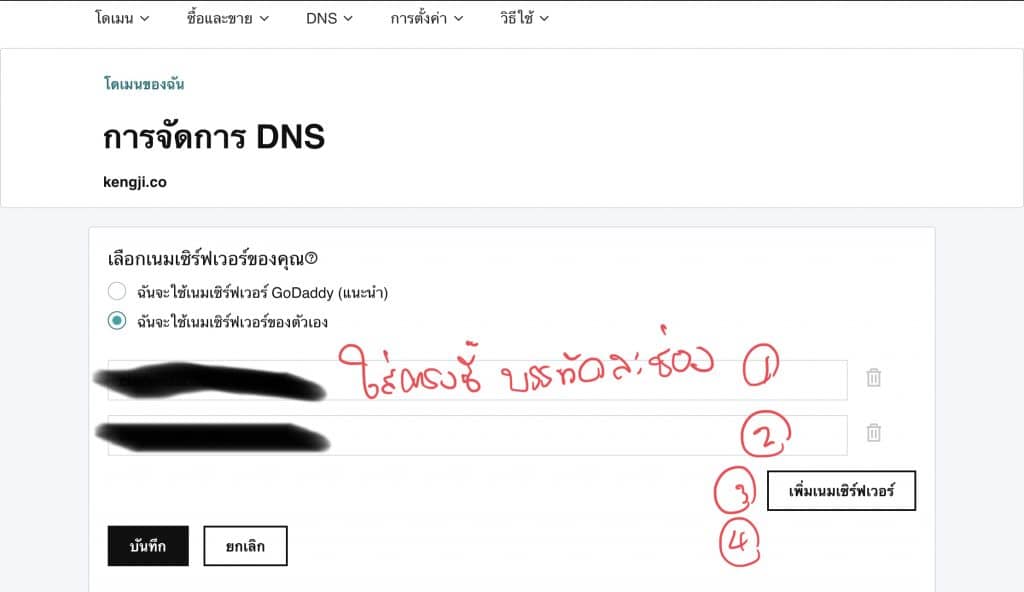Click the เพิ่มเนมเซิร์ฟเวอร์ button
1024x592 pixels.
841,491
